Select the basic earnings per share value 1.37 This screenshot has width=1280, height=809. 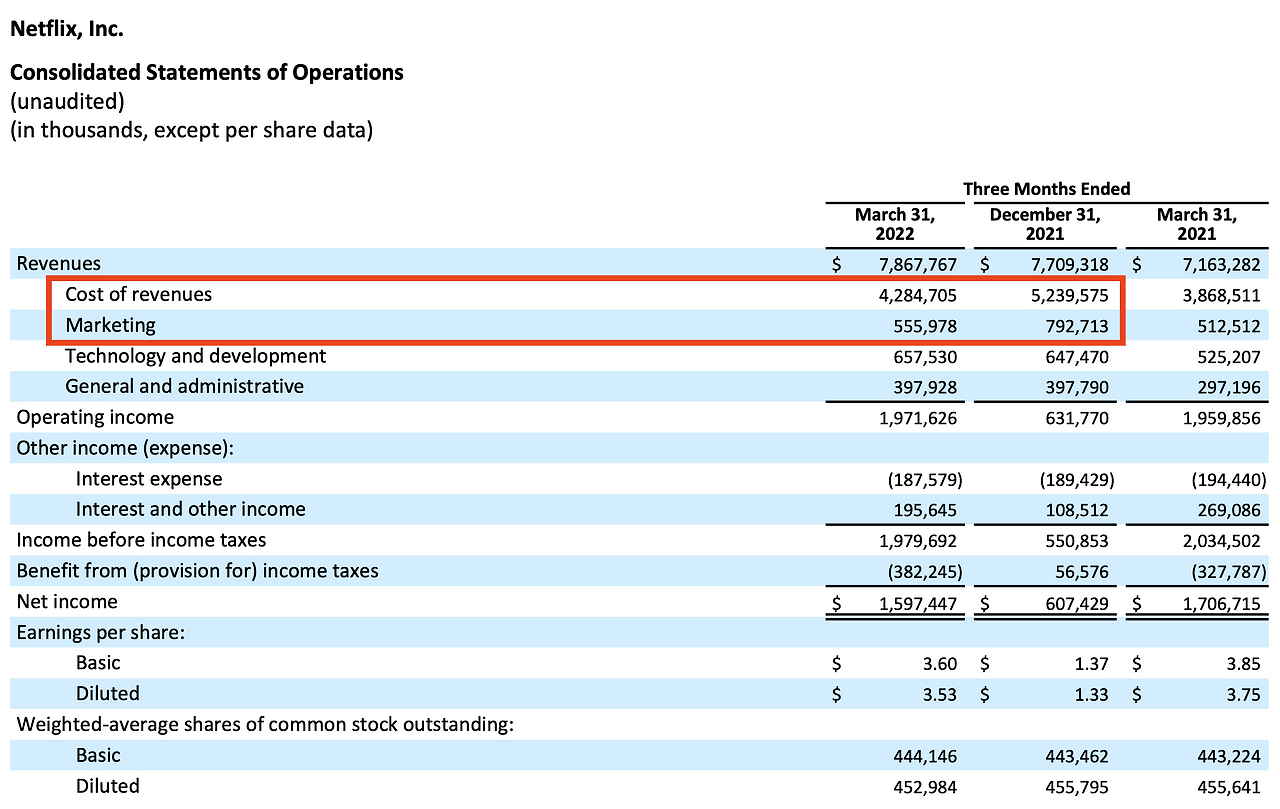[x=1092, y=664]
